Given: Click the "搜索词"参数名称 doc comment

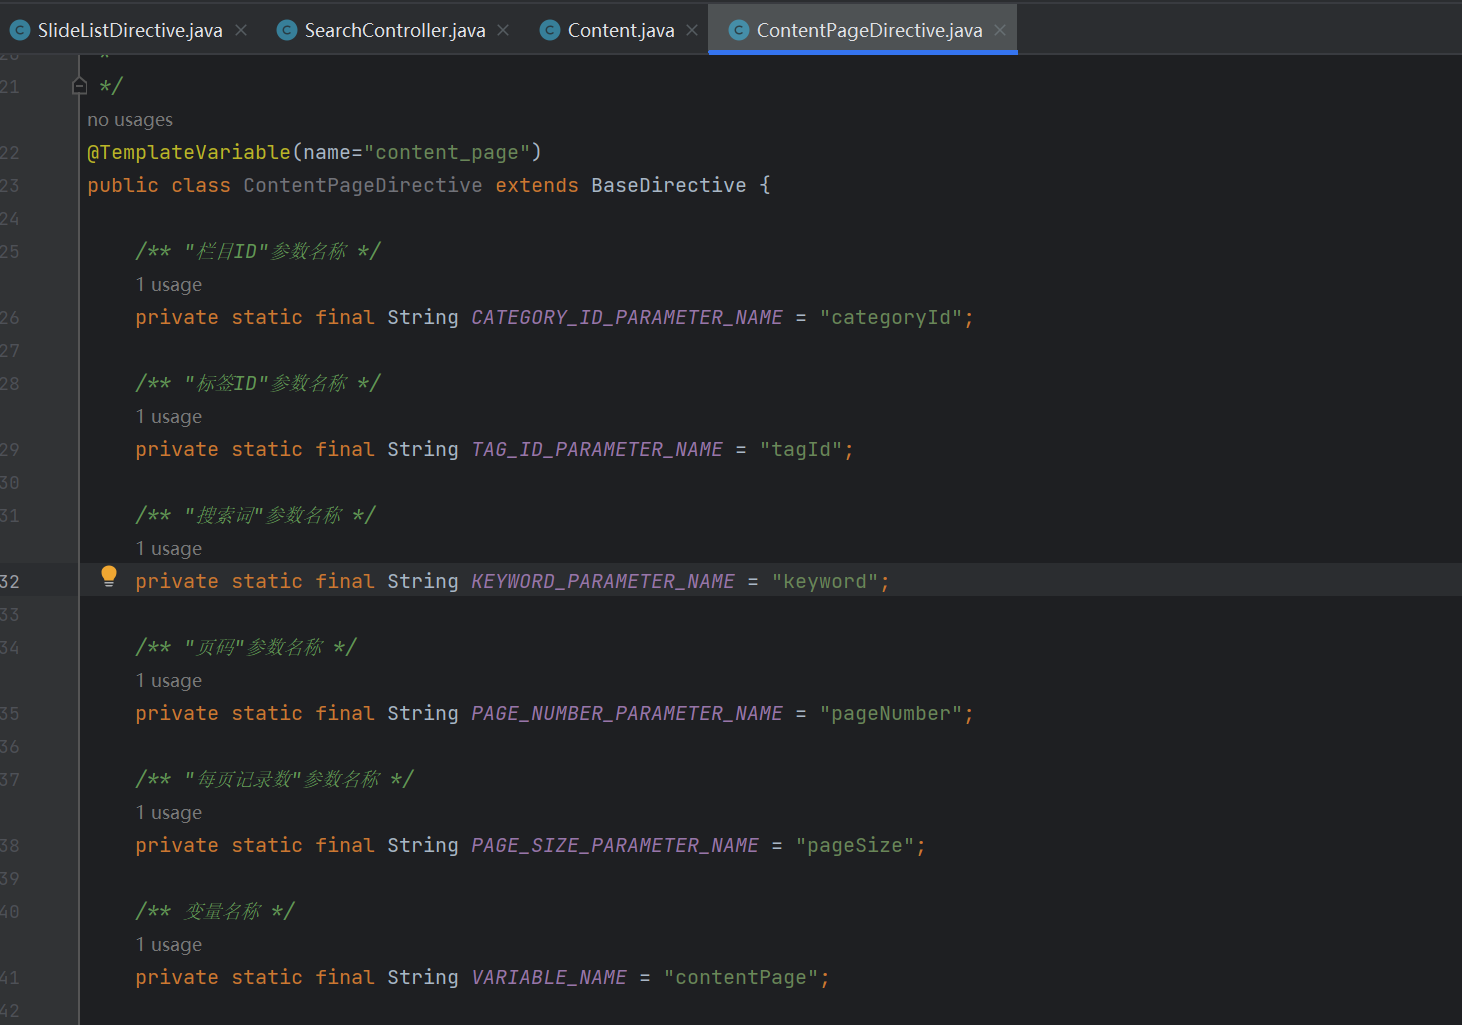Looking at the screenshot, I should tap(256, 515).
